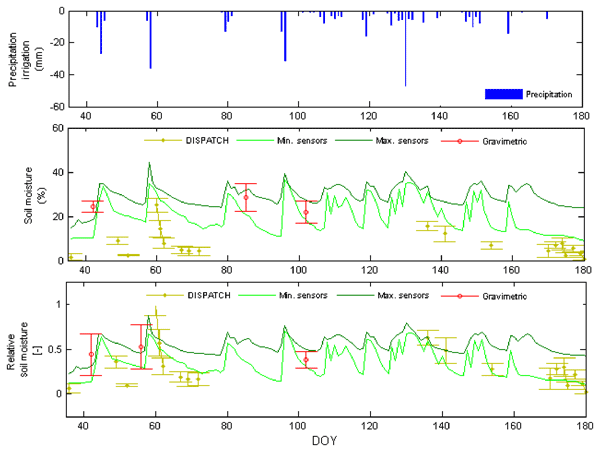Click Max. sensors legend line in Relative soil moisture panel

tap(364, 295)
